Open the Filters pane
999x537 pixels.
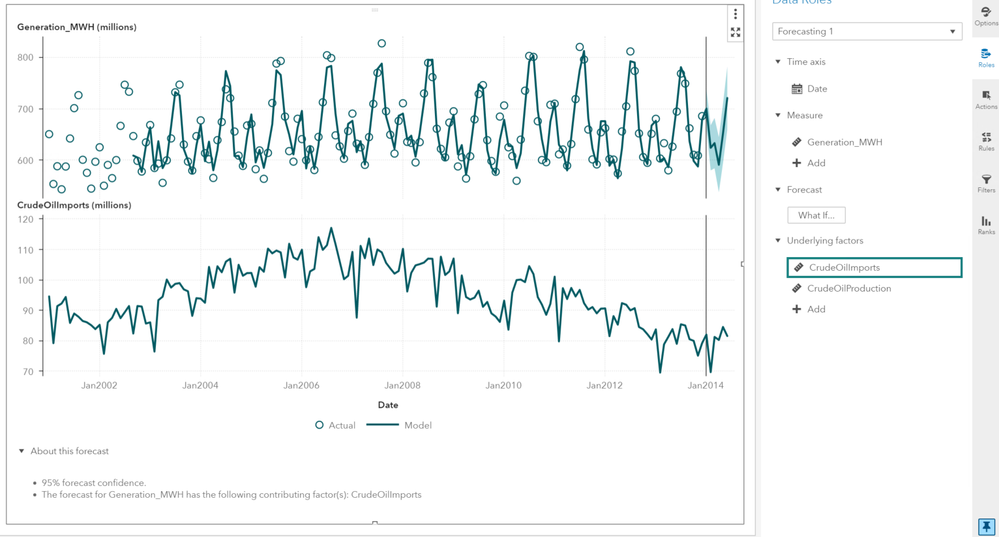[x=985, y=183]
